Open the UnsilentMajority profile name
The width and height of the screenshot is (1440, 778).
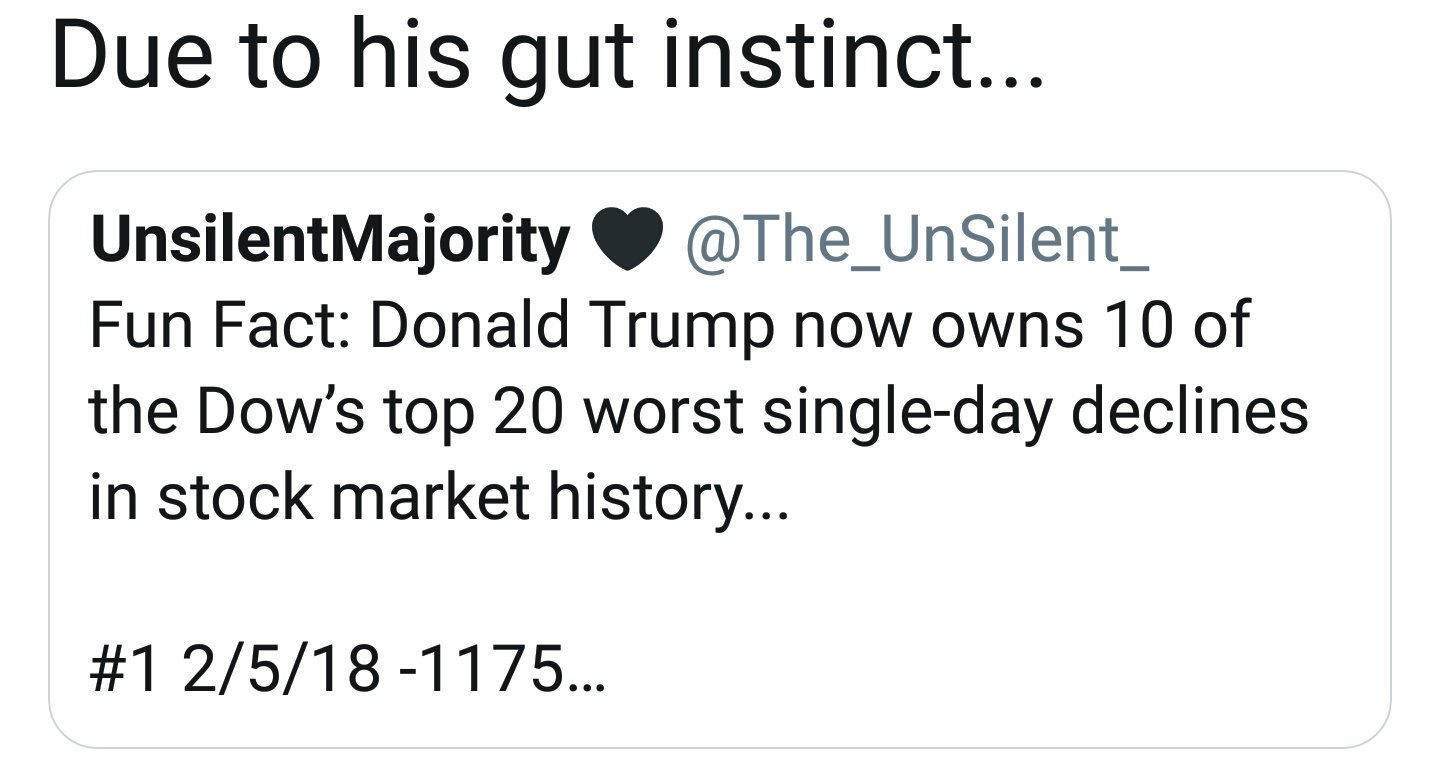click(x=330, y=240)
